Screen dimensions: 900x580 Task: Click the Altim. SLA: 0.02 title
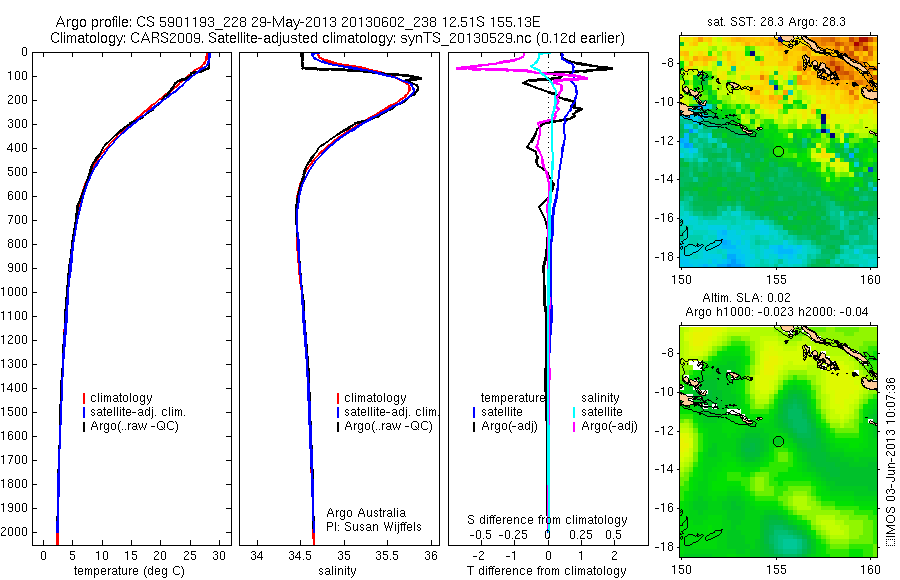pyautogui.click(x=746, y=298)
